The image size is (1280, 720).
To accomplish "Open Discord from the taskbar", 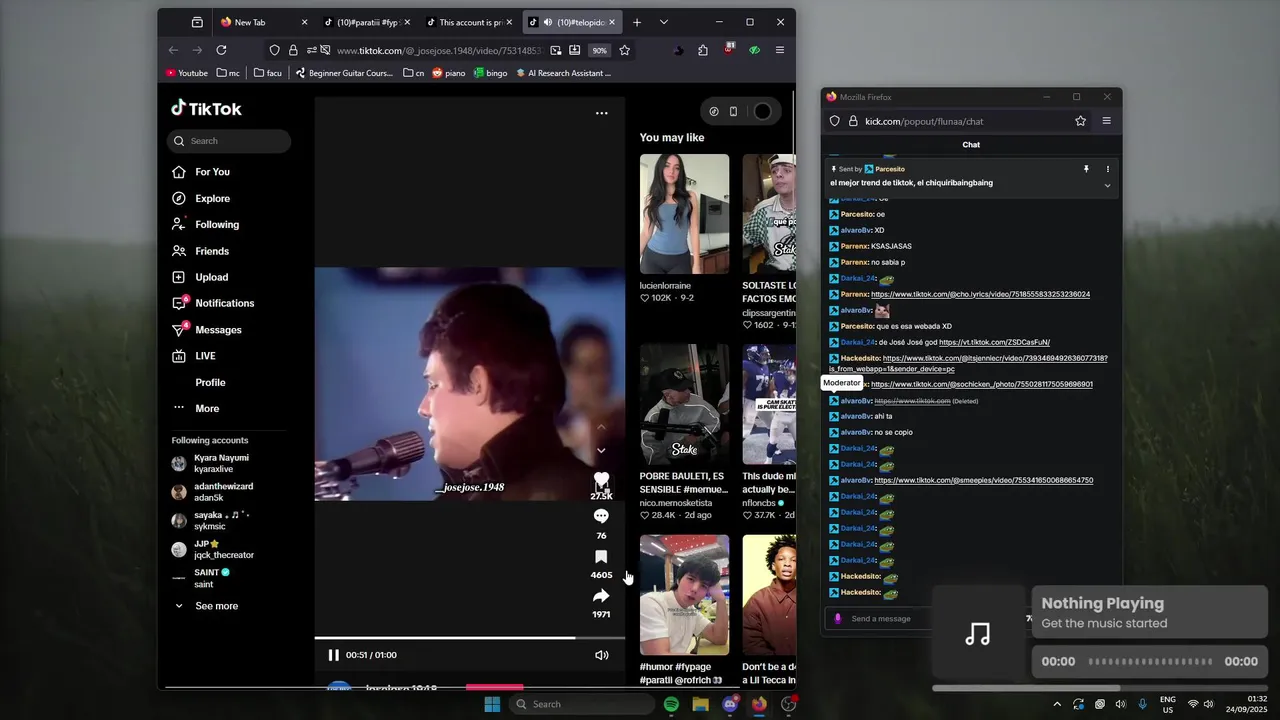I will tap(730, 704).
